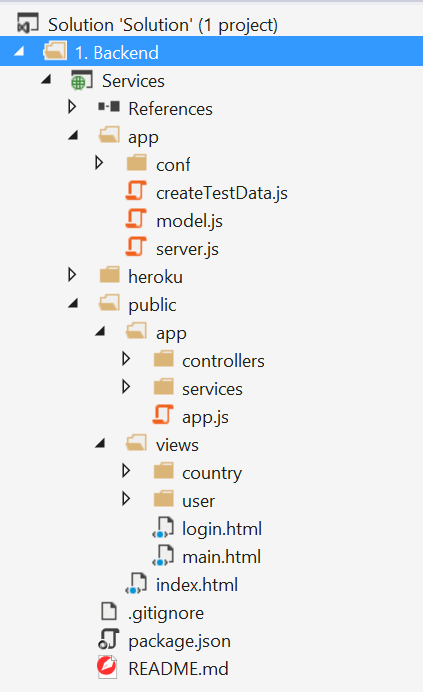Click the main.html file icon
The image size is (423, 692).
(163, 555)
